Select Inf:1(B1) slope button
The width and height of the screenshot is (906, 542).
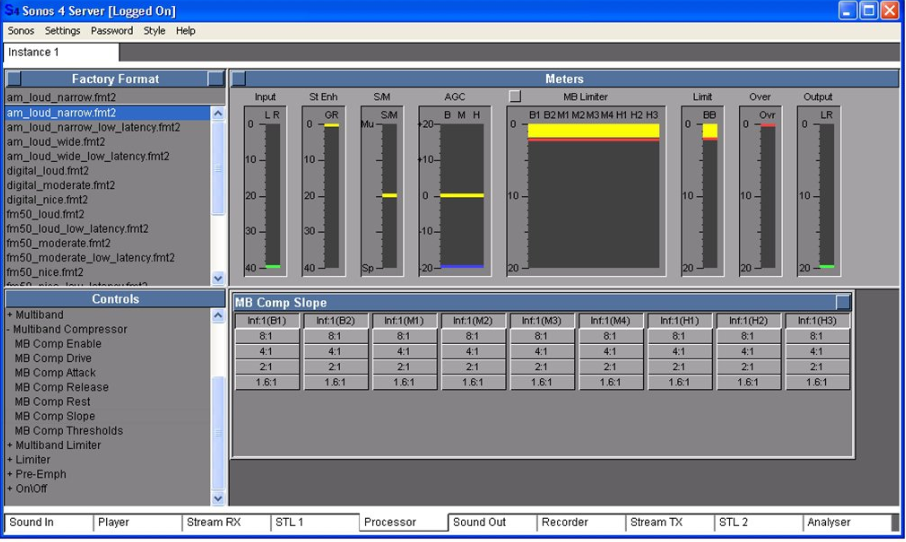point(267,321)
